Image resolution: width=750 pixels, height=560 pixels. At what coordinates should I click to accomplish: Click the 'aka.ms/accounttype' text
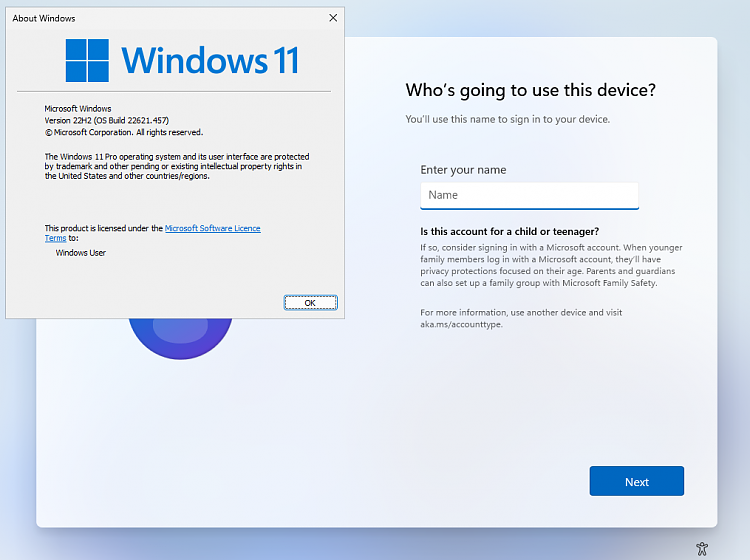tap(461, 324)
